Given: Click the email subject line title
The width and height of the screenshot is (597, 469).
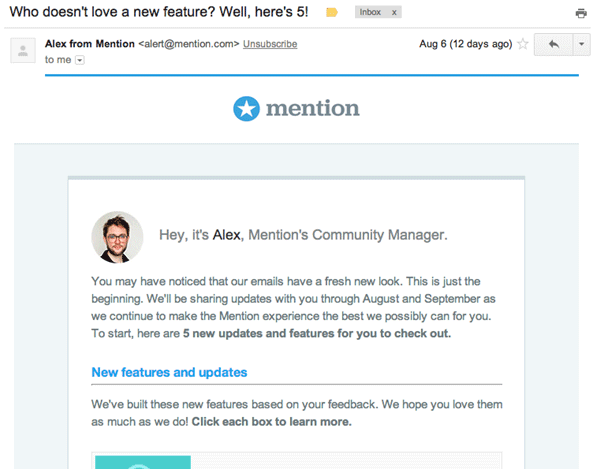Looking at the screenshot, I should coord(159,12).
